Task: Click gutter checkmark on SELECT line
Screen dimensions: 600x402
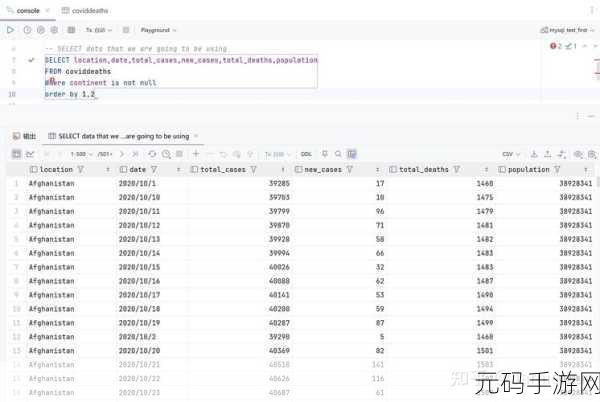Action: tap(31, 60)
